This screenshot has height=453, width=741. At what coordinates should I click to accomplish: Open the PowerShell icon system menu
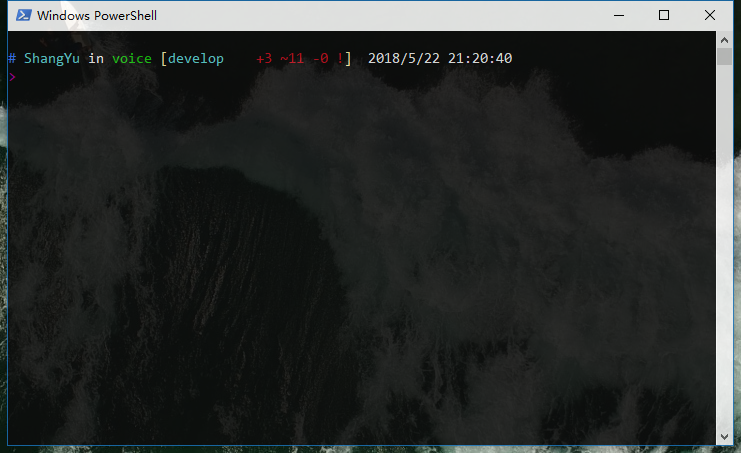coord(22,15)
